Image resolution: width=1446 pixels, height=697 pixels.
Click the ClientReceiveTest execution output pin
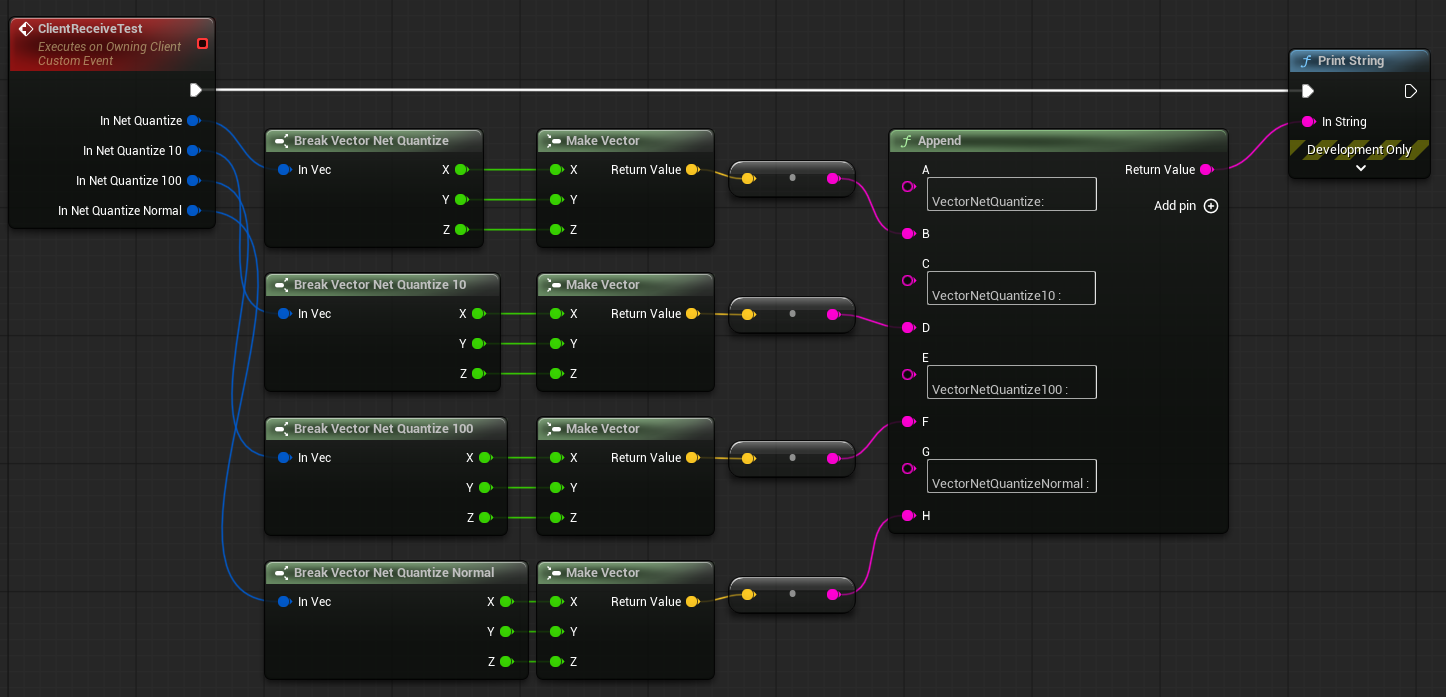pyautogui.click(x=195, y=90)
